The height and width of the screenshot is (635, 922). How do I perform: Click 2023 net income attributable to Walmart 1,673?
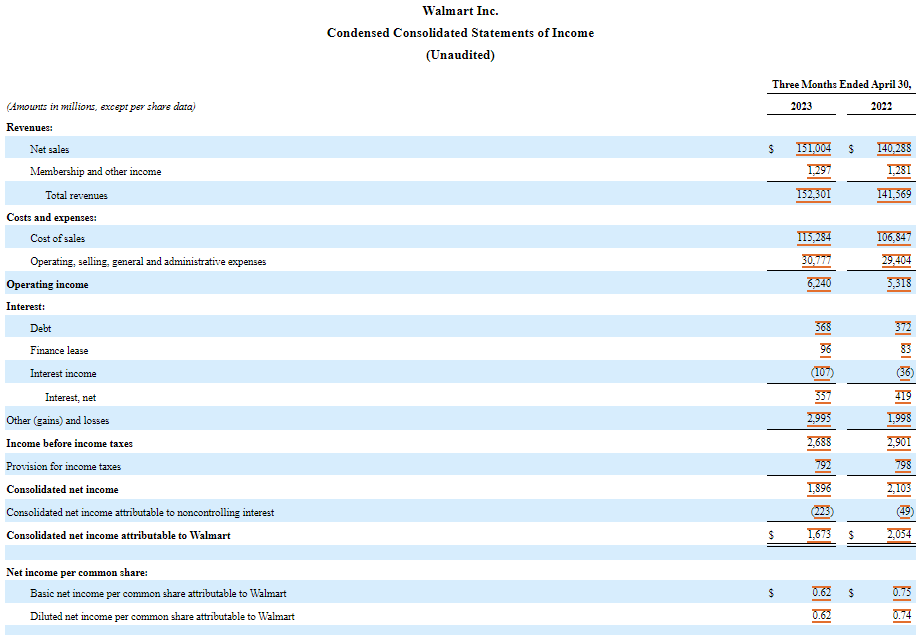click(819, 534)
